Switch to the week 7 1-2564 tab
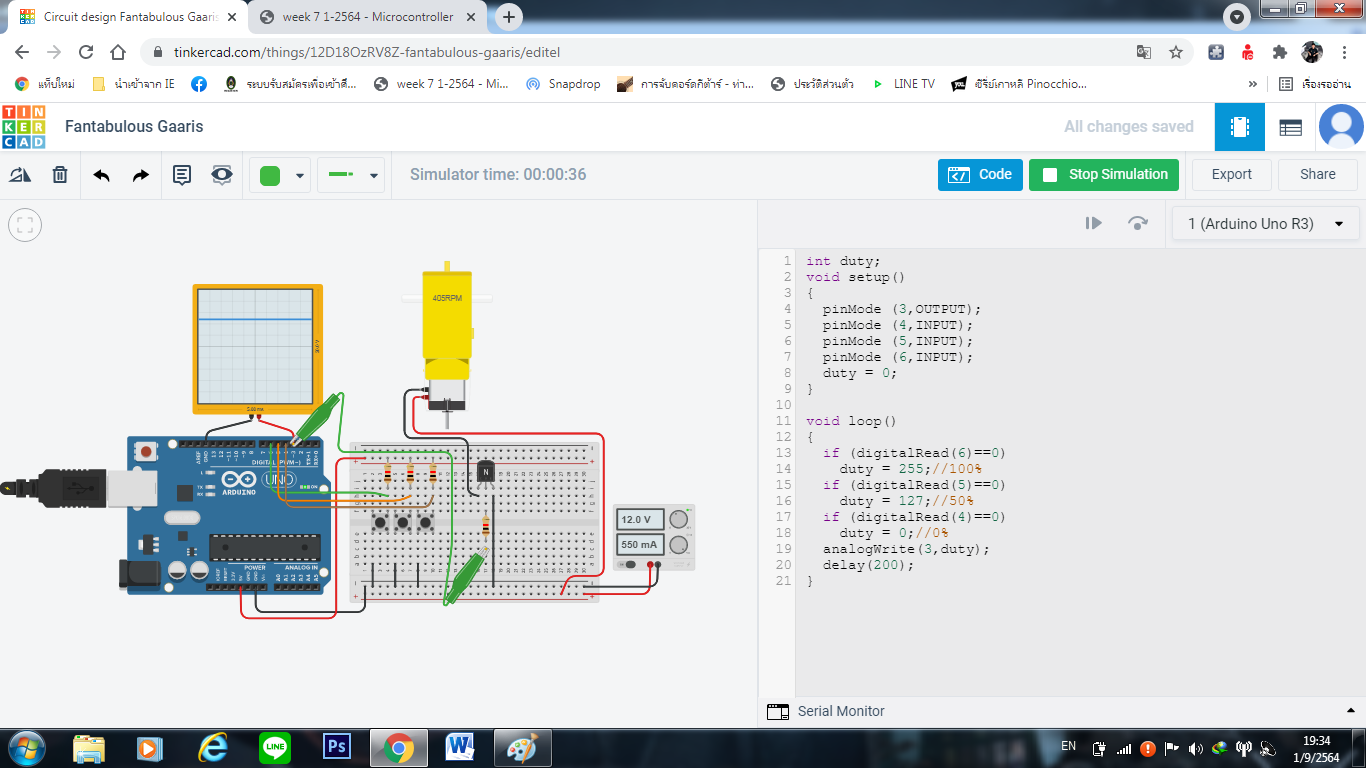The image size is (1366, 768). (368, 17)
